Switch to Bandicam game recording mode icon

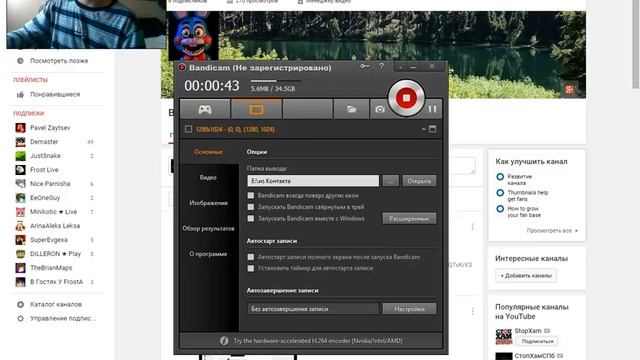(x=205, y=109)
